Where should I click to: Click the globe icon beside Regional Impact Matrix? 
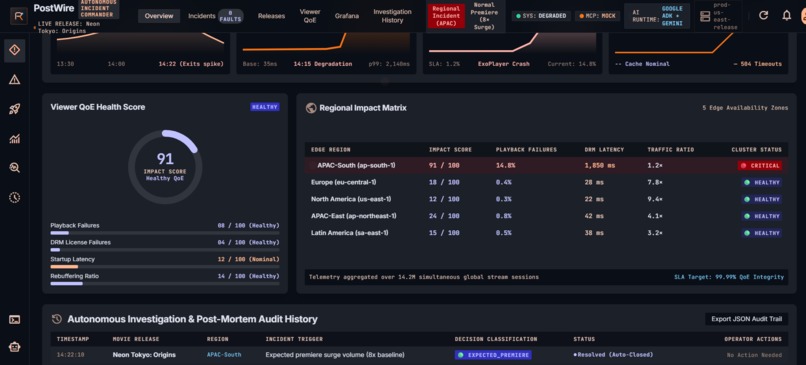310,108
